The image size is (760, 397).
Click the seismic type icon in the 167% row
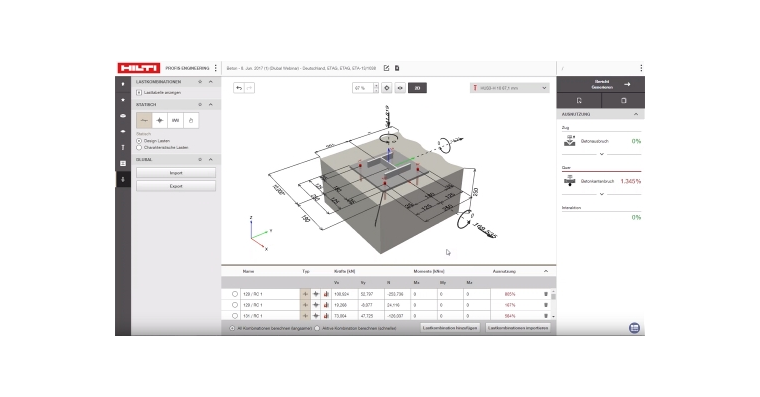[316, 305]
